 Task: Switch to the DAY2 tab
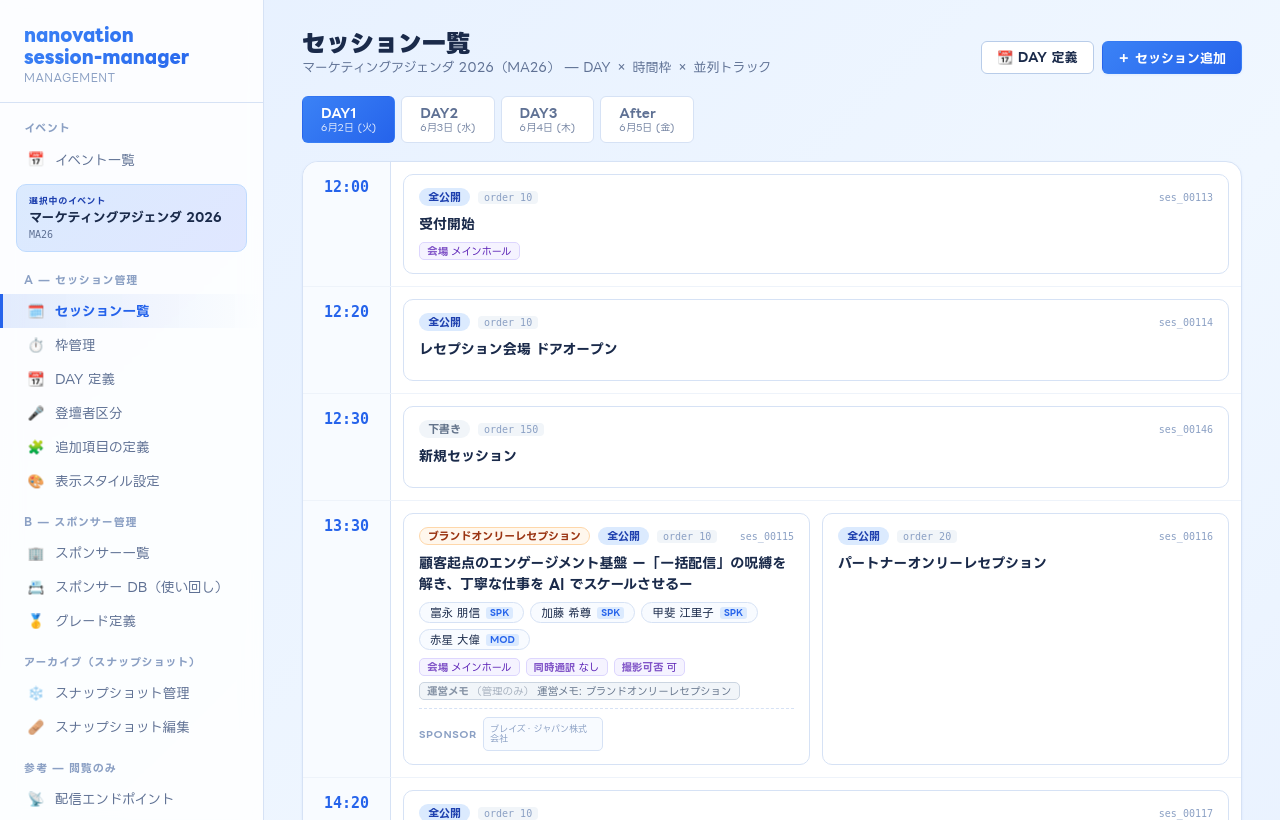[448, 120]
